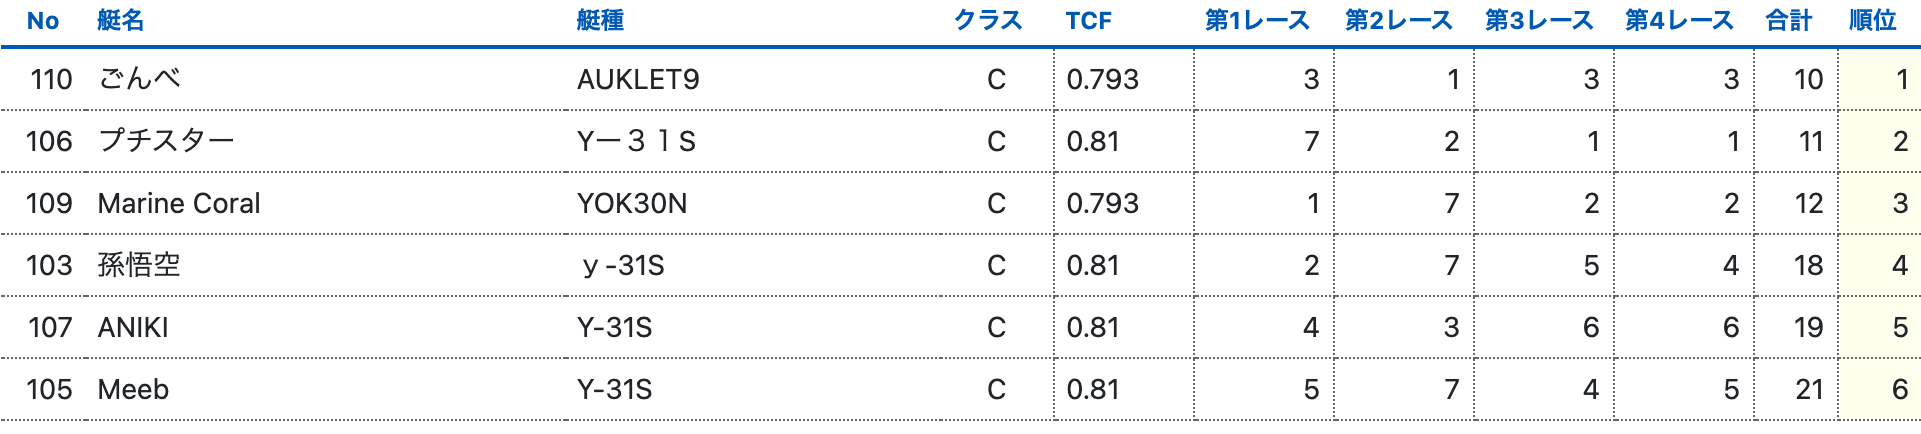Sort by the クラス column header
Image resolution: width=1921 pixels, height=434 pixels.
pos(988,21)
